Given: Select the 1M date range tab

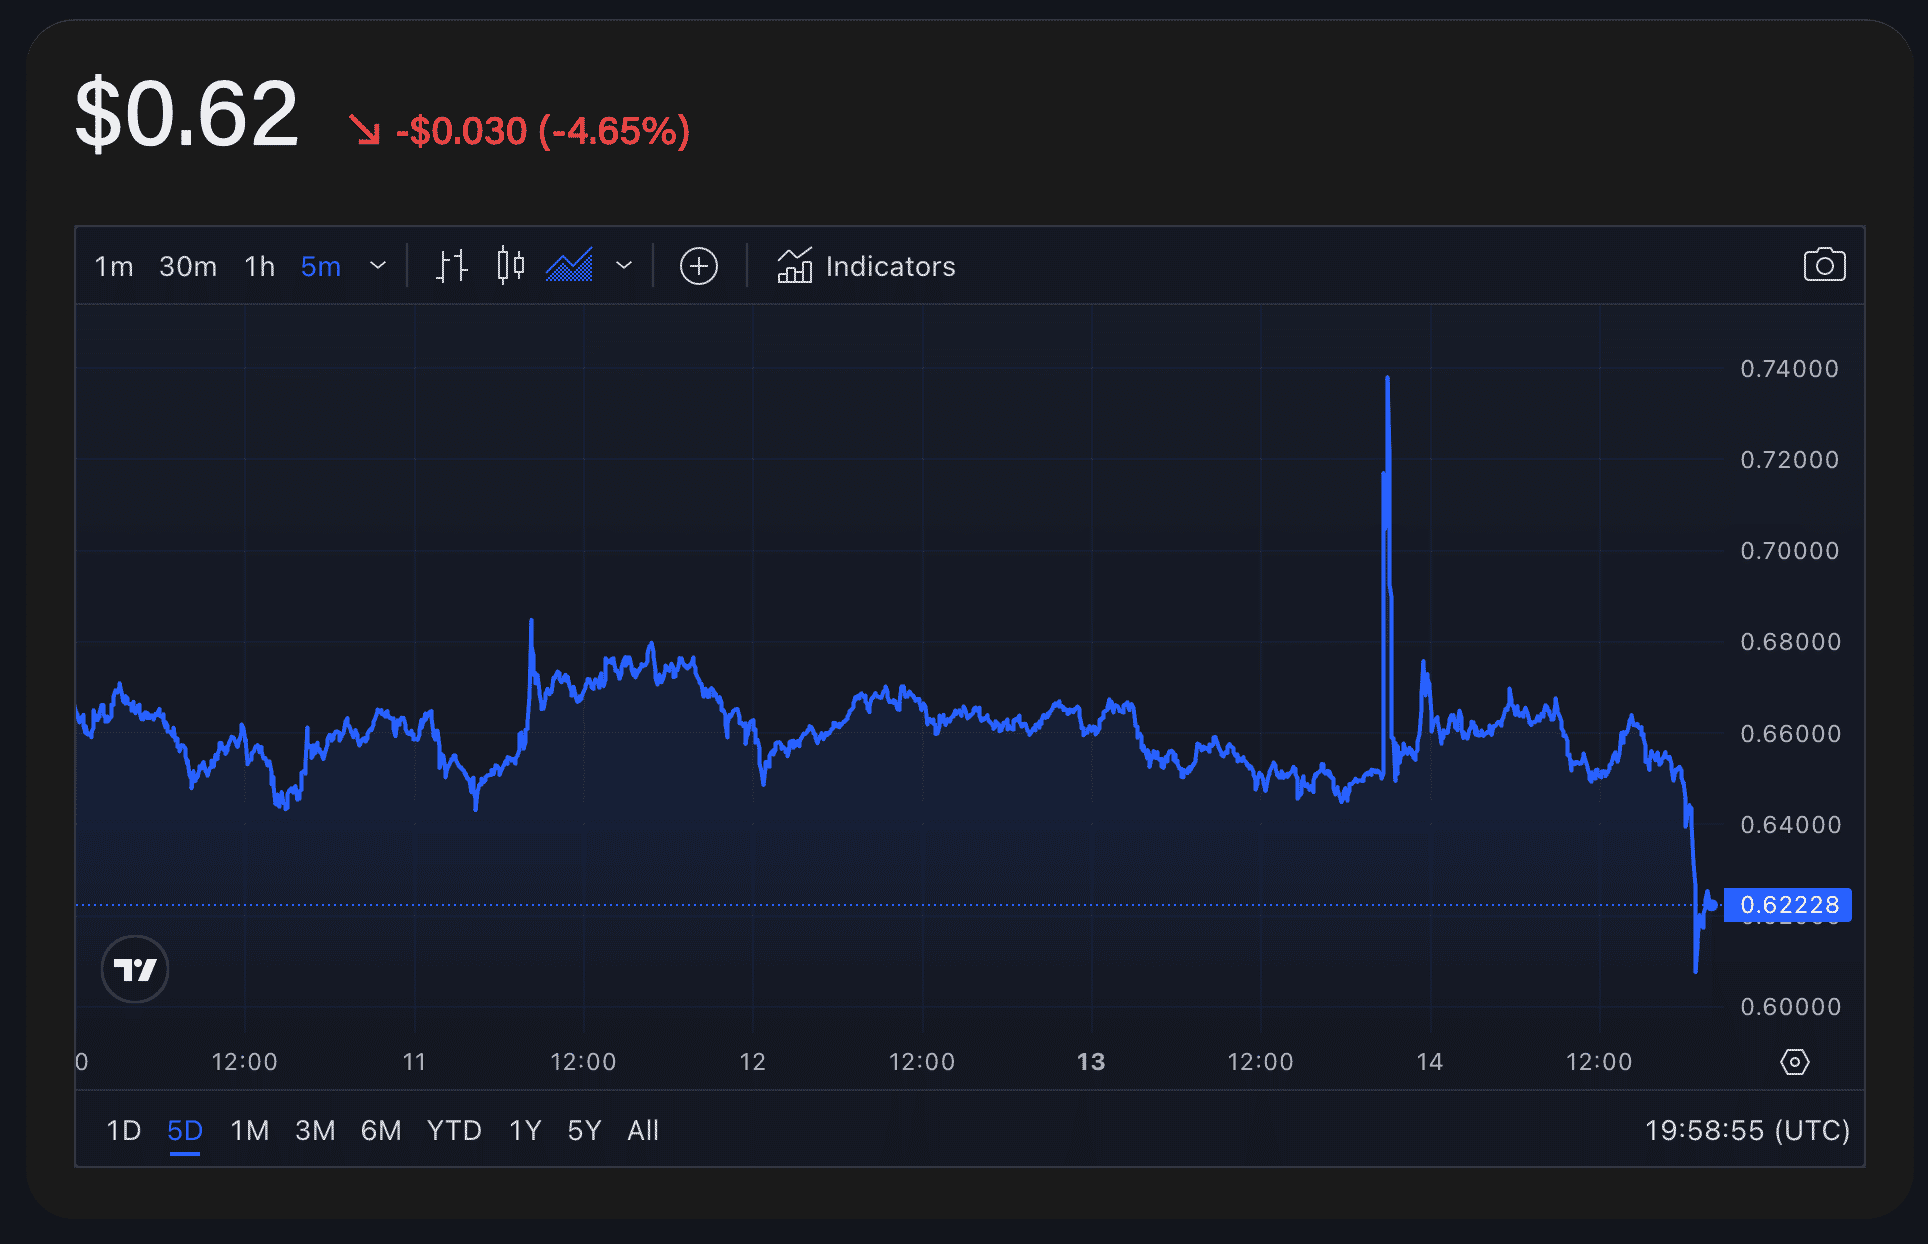Looking at the screenshot, I should pyautogui.click(x=249, y=1131).
